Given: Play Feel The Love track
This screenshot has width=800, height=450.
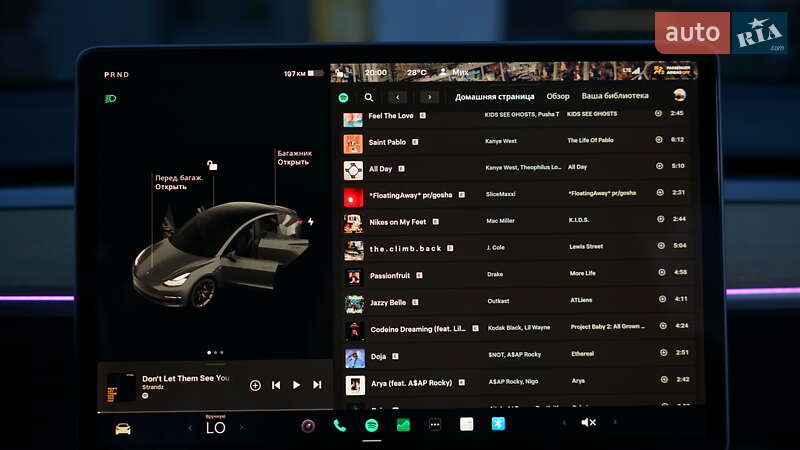Looking at the screenshot, I should pos(514,116).
